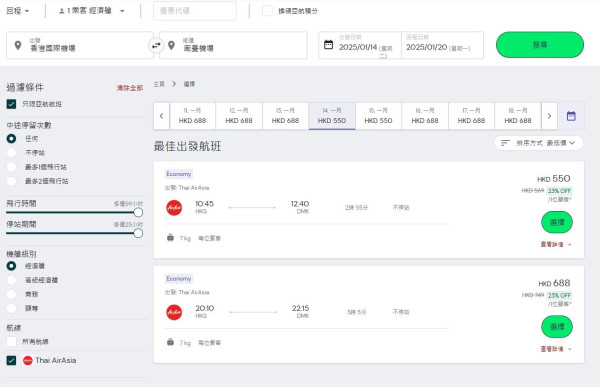This screenshot has width=600, height=387.
Task: Click the calendar icon in date field
Action: point(328,44)
